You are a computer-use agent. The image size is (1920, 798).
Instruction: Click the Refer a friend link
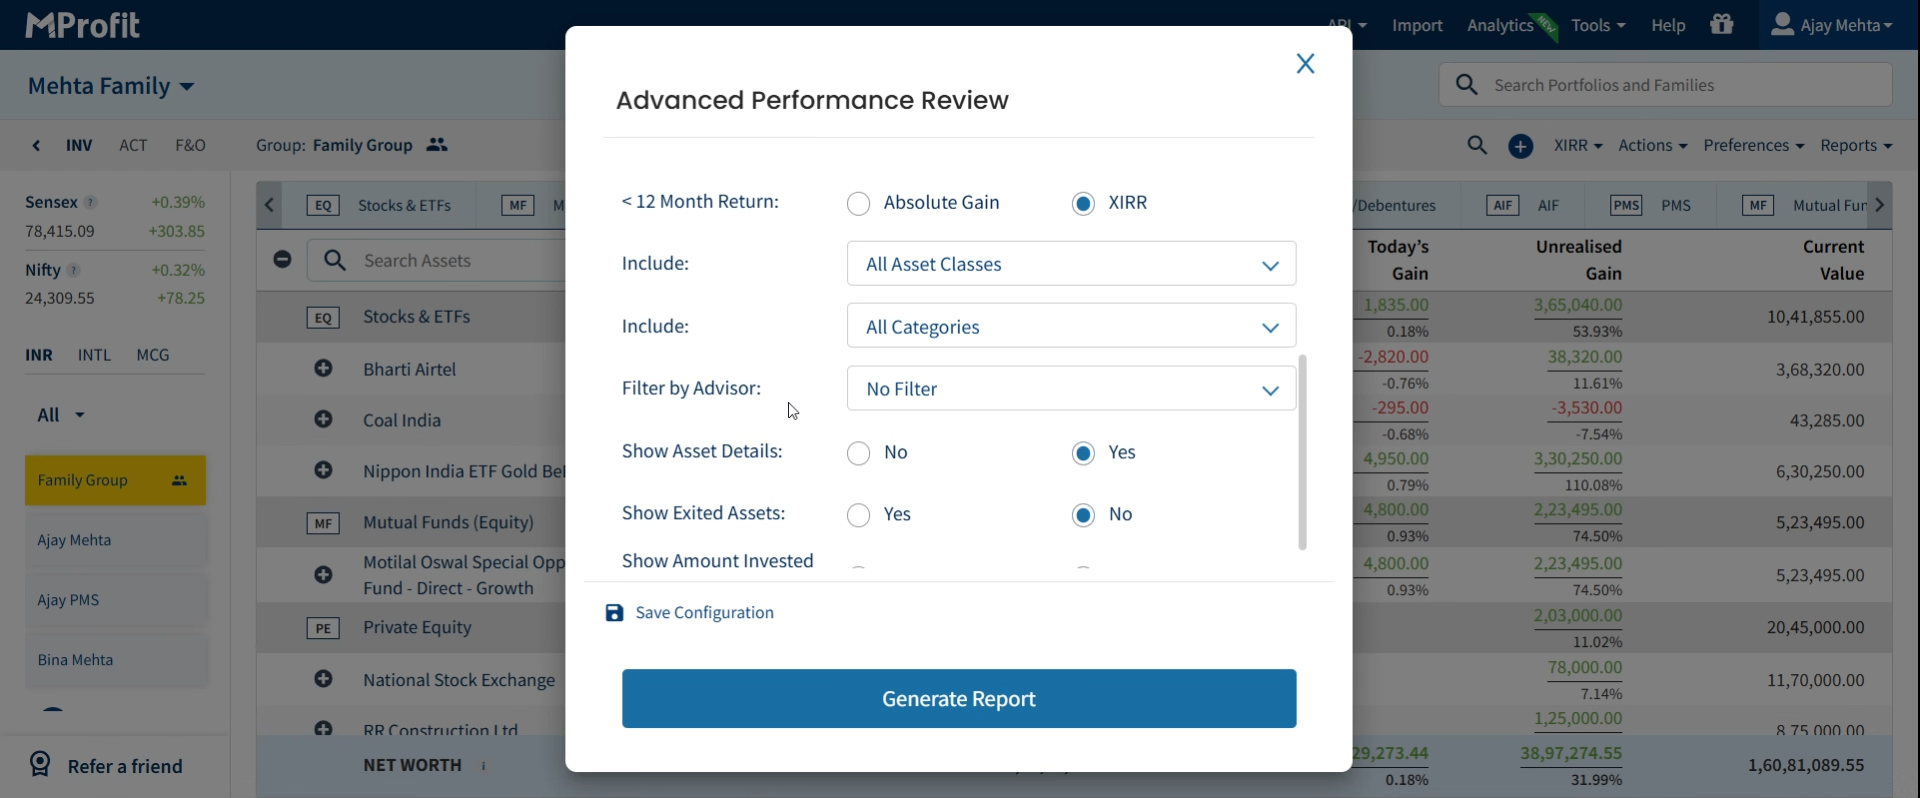(125, 767)
